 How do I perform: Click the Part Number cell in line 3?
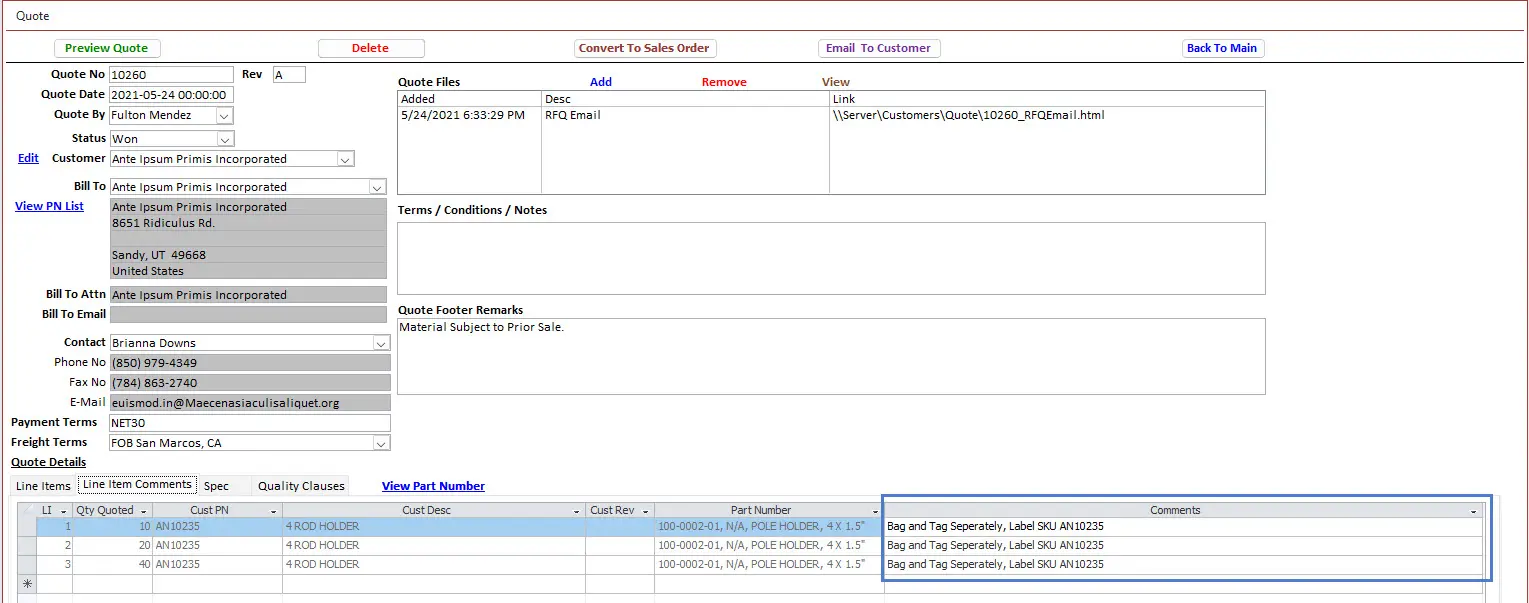click(770, 564)
